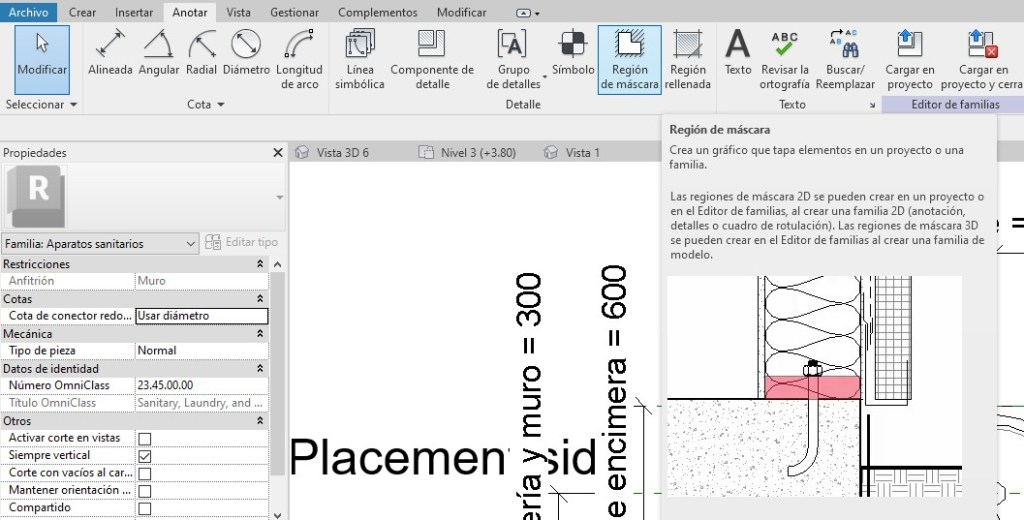Screen dimensions: 1024x520
Task: Select the Región rellenada tool
Action: (688, 58)
